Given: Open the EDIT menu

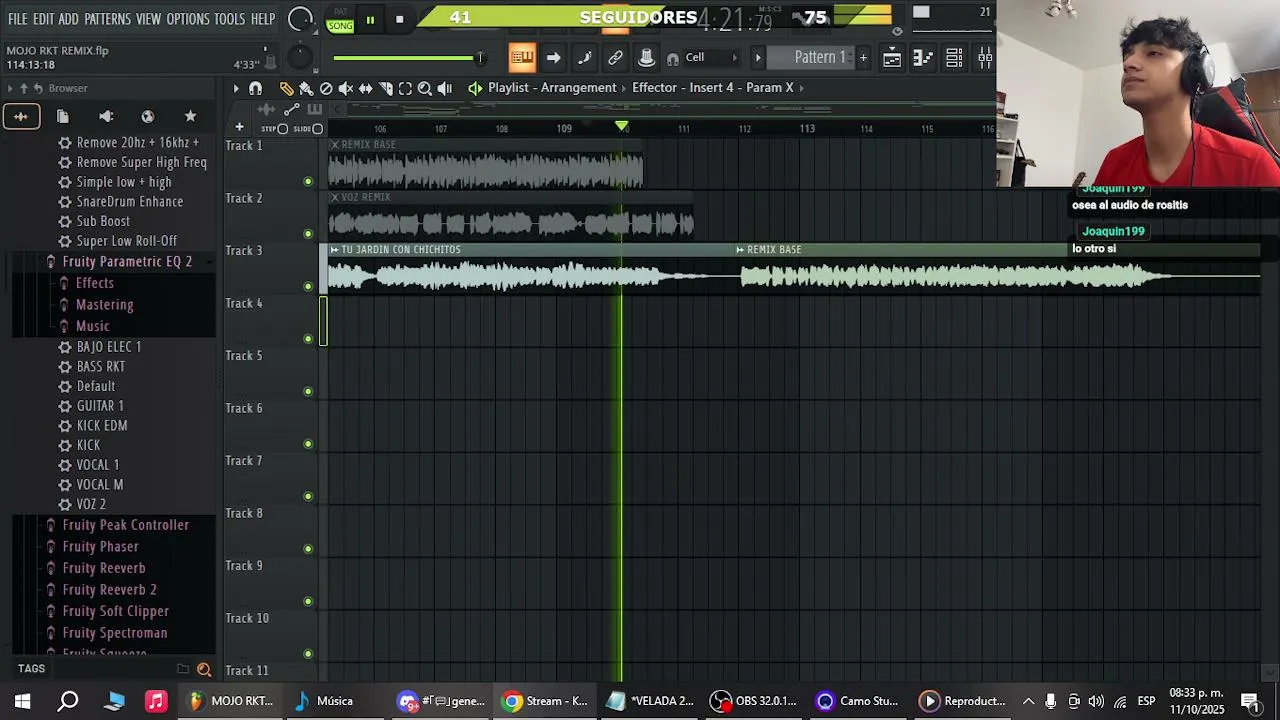Looking at the screenshot, I should tap(43, 19).
